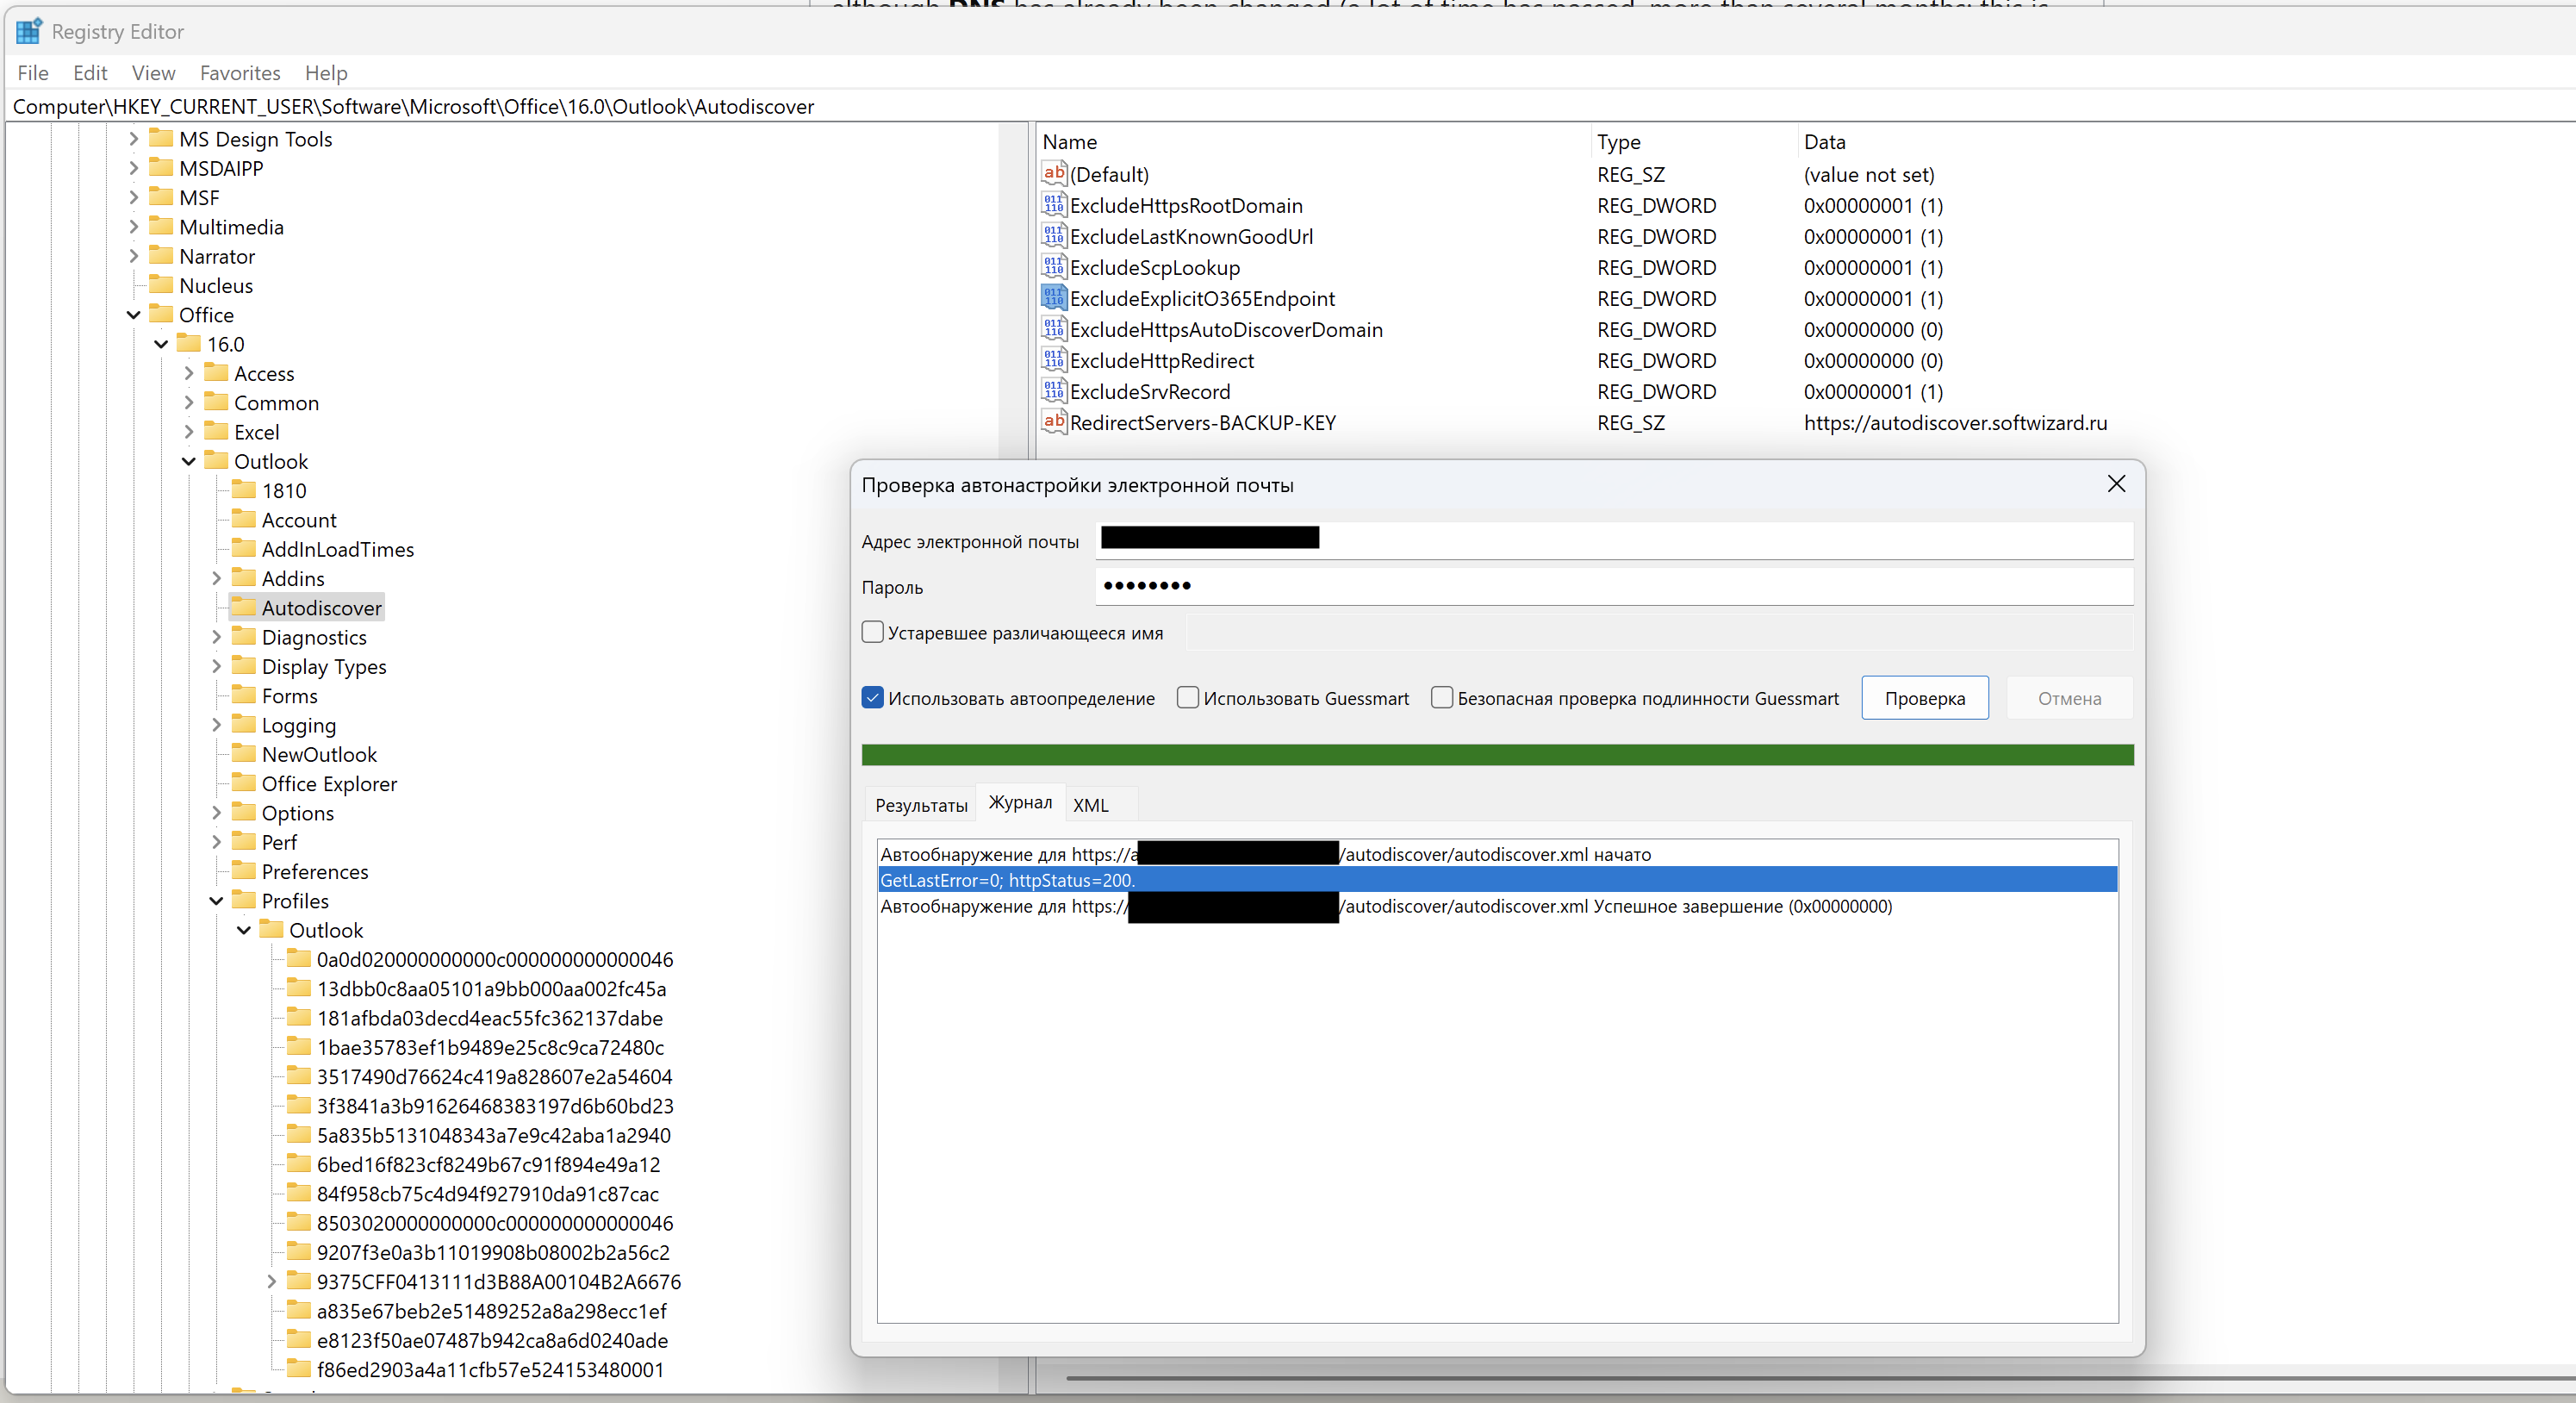
Task: Select the GetLastError=0 log line
Action: click(1497, 880)
